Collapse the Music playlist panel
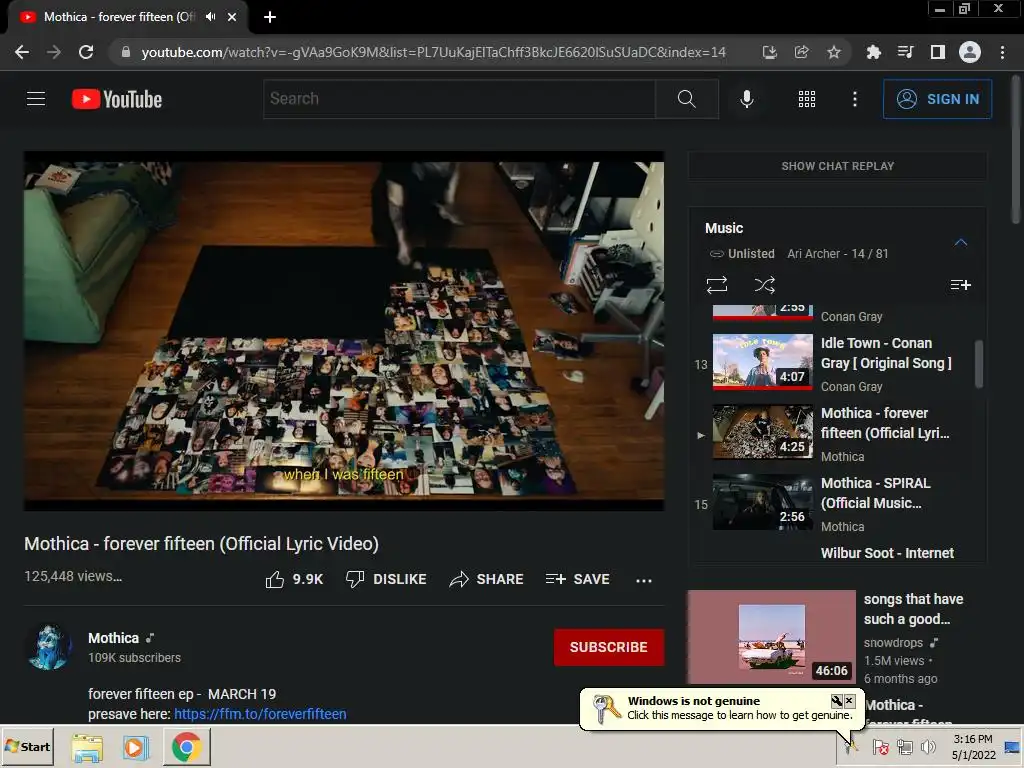This screenshot has width=1024, height=768. point(960,242)
